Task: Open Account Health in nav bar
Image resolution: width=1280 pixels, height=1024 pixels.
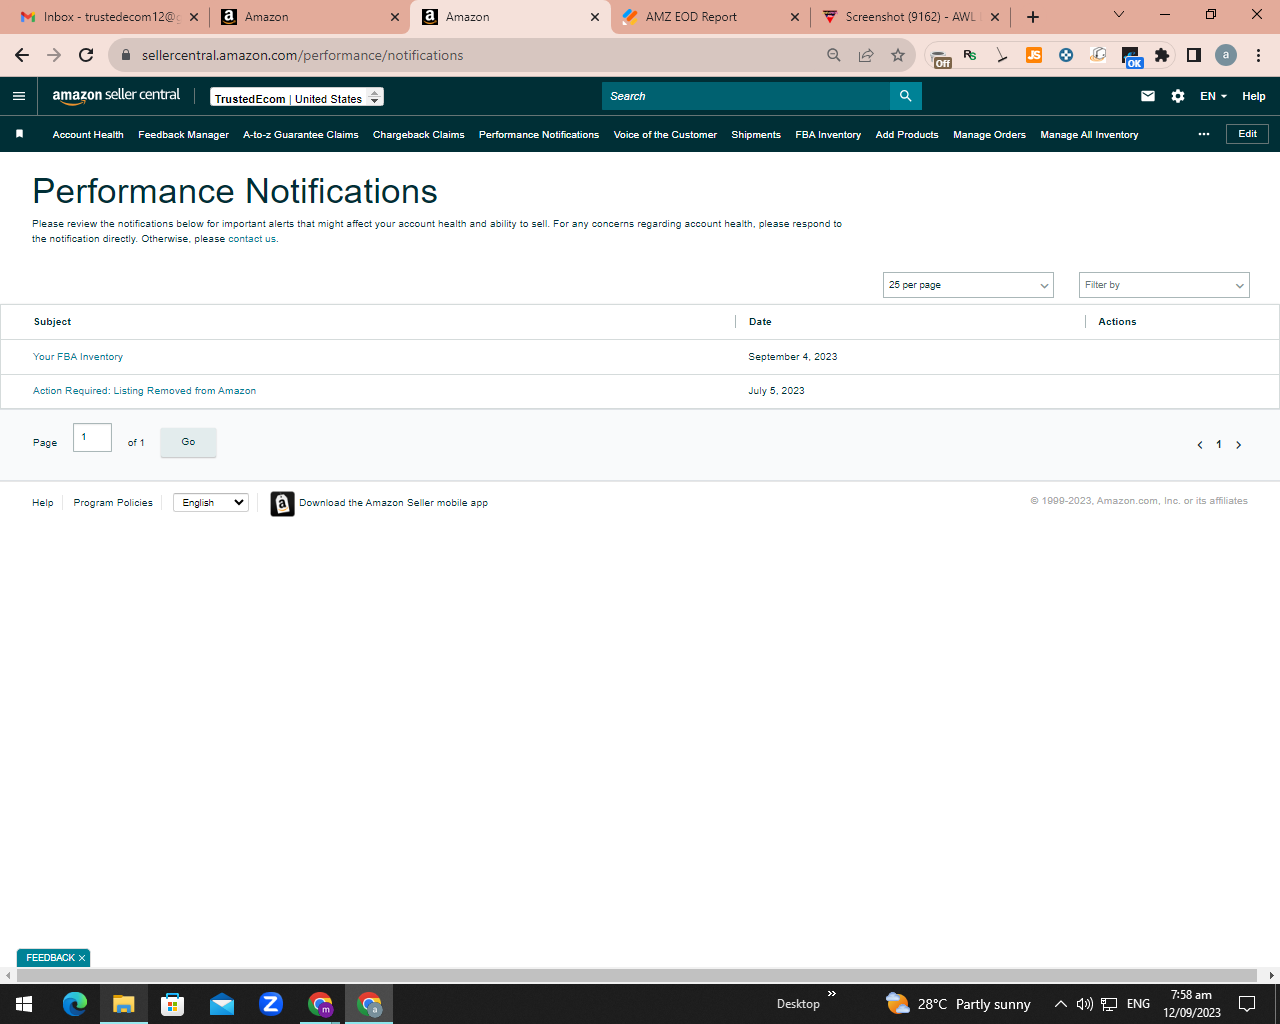Action: click(88, 134)
